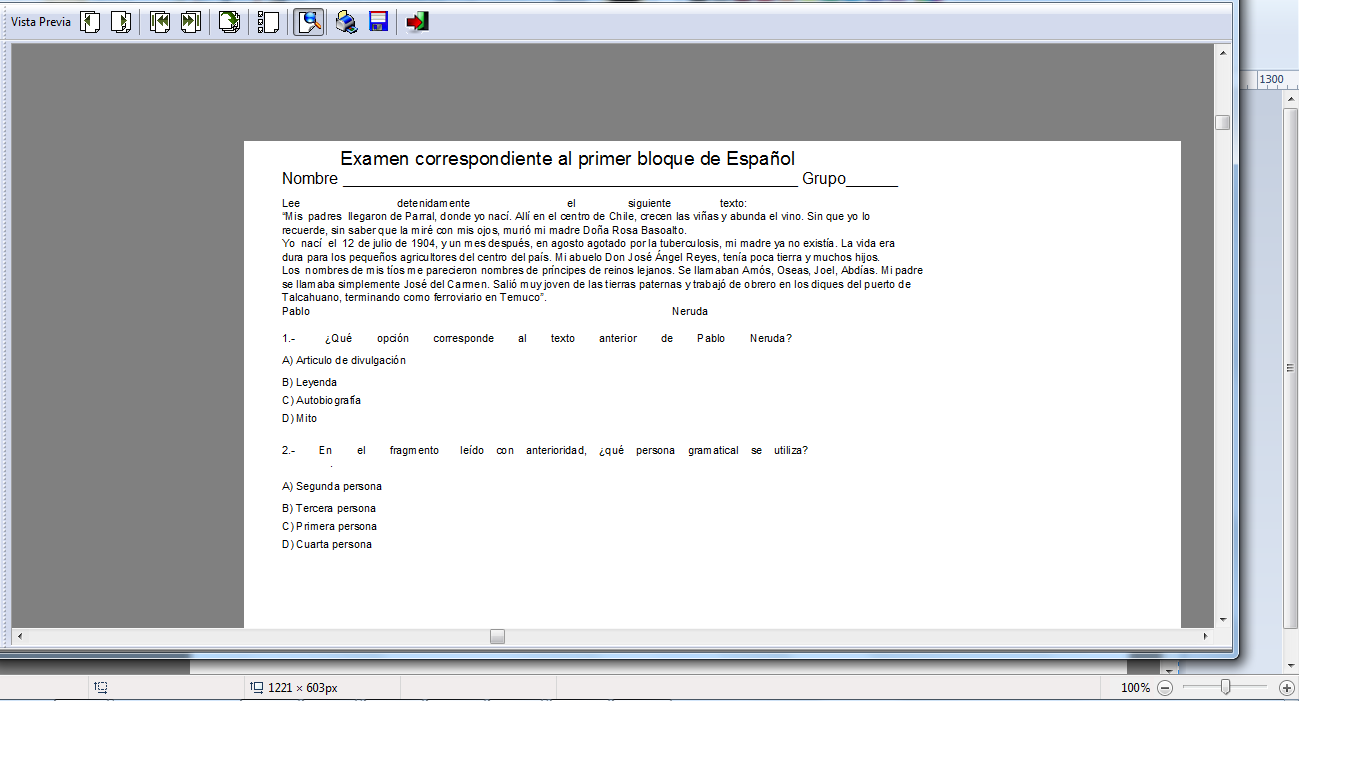This screenshot has height=768, width=1366.
Task: Click answer 'B) Leyenda'
Action: point(309,382)
